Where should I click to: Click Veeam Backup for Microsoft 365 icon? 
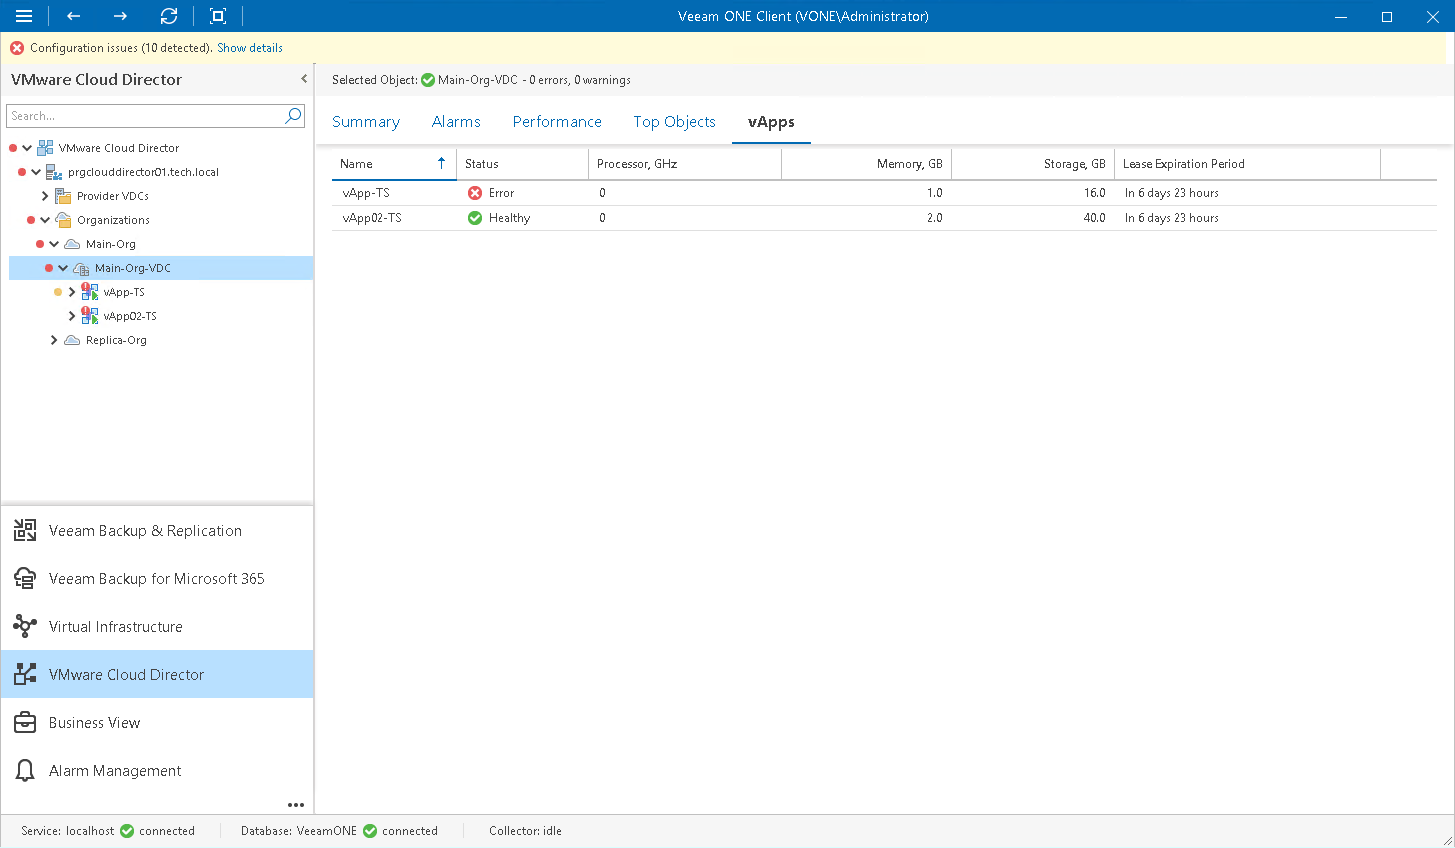[25, 579]
